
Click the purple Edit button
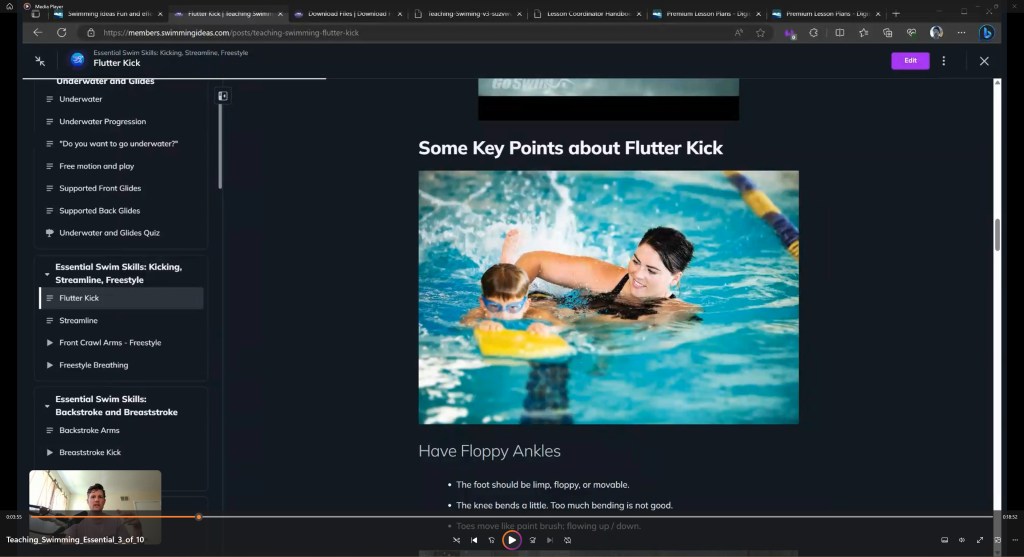point(910,61)
